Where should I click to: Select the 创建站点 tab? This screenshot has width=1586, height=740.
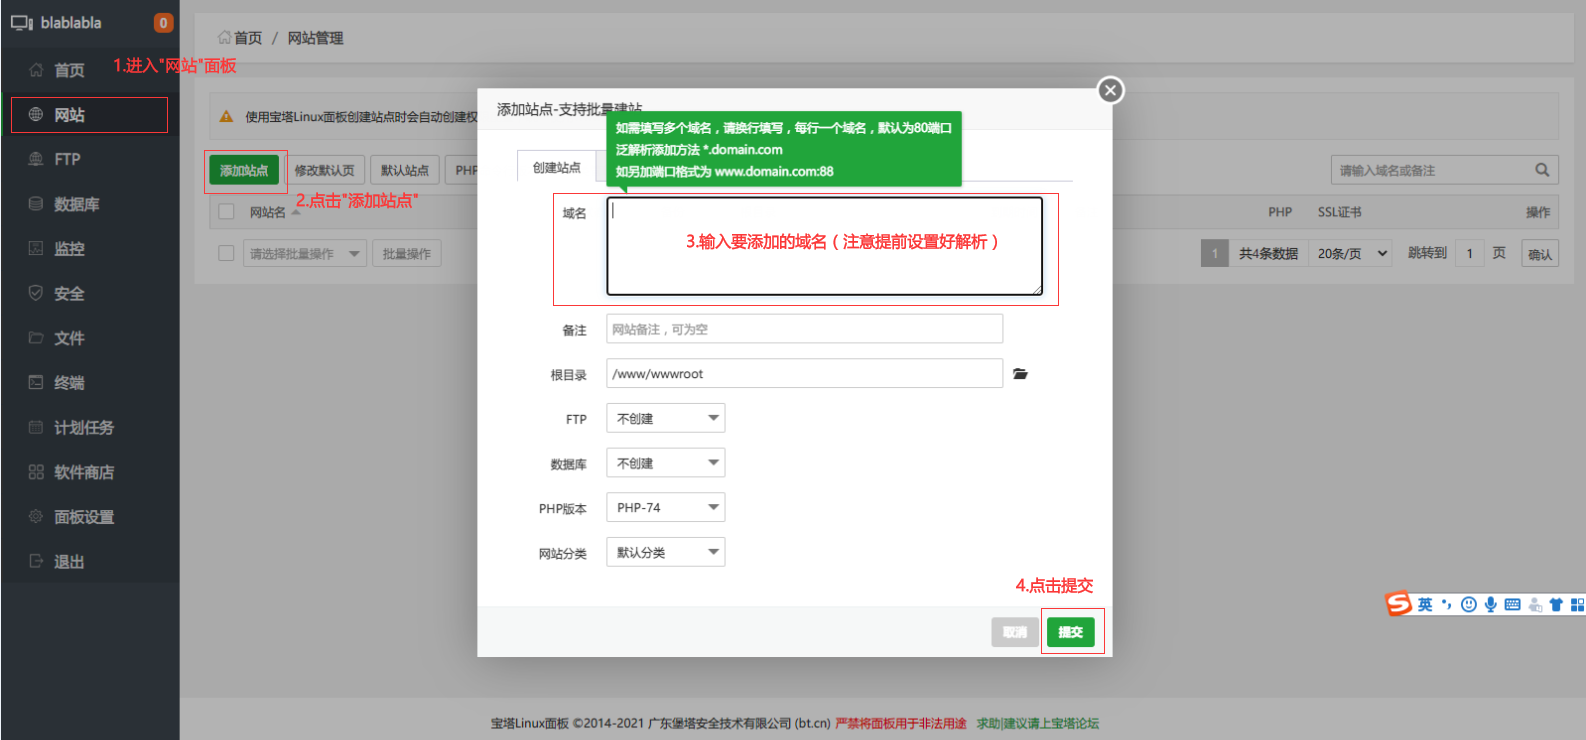click(x=556, y=168)
